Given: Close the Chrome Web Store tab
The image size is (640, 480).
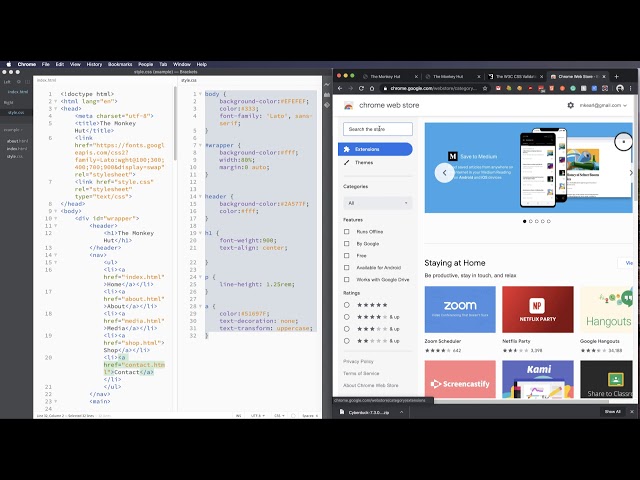Looking at the screenshot, I should coord(604,76).
